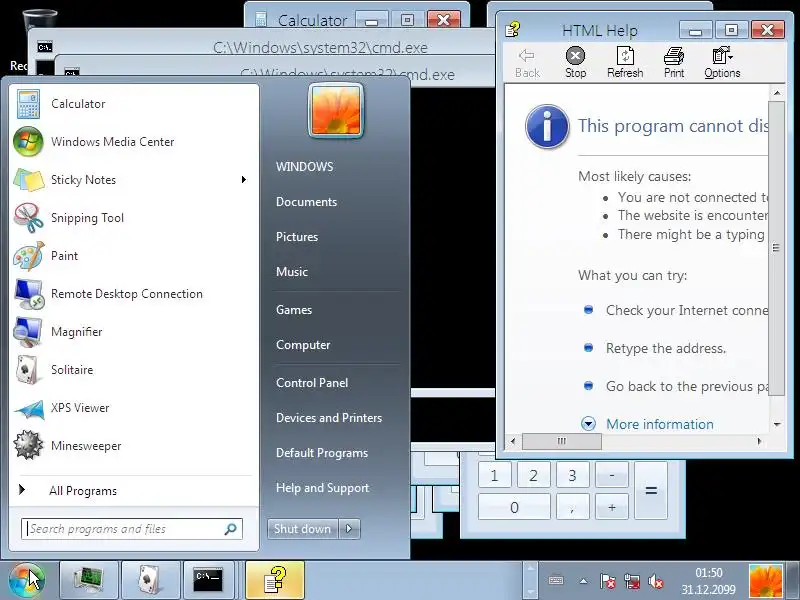This screenshot has width=800, height=600.
Task: Open XPS Viewer
Action: [x=134, y=408]
